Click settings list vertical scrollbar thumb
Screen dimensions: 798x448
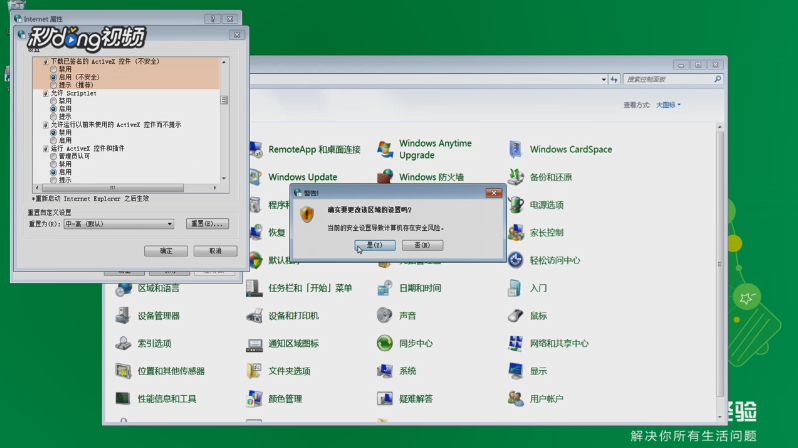[x=224, y=100]
